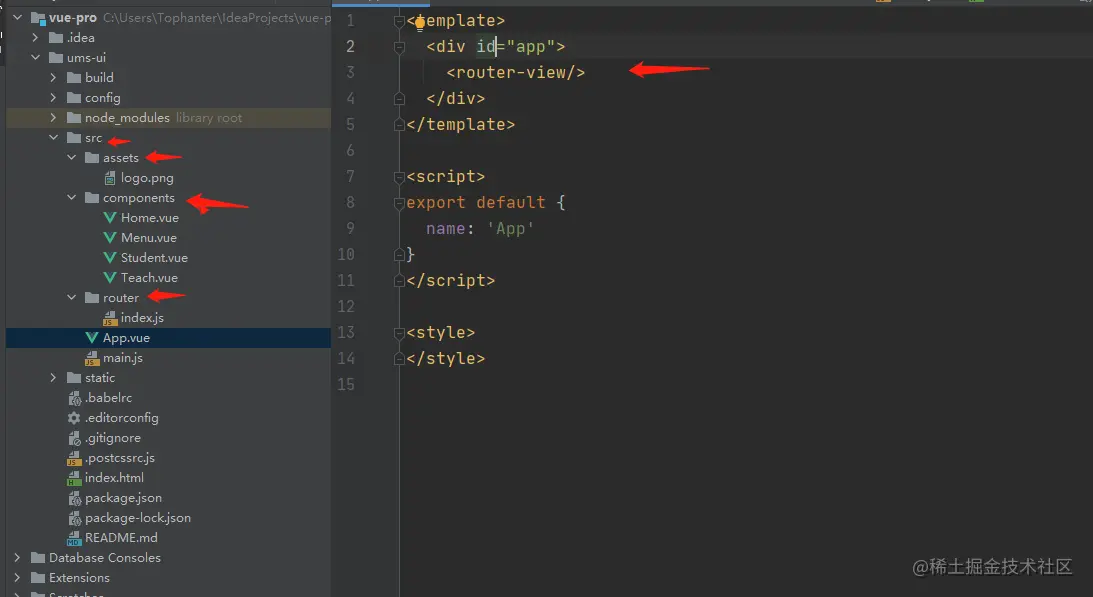Screen dimensions: 1093x597
Task: Collapse the vue-pro project root
Action: click(x=17, y=17)
